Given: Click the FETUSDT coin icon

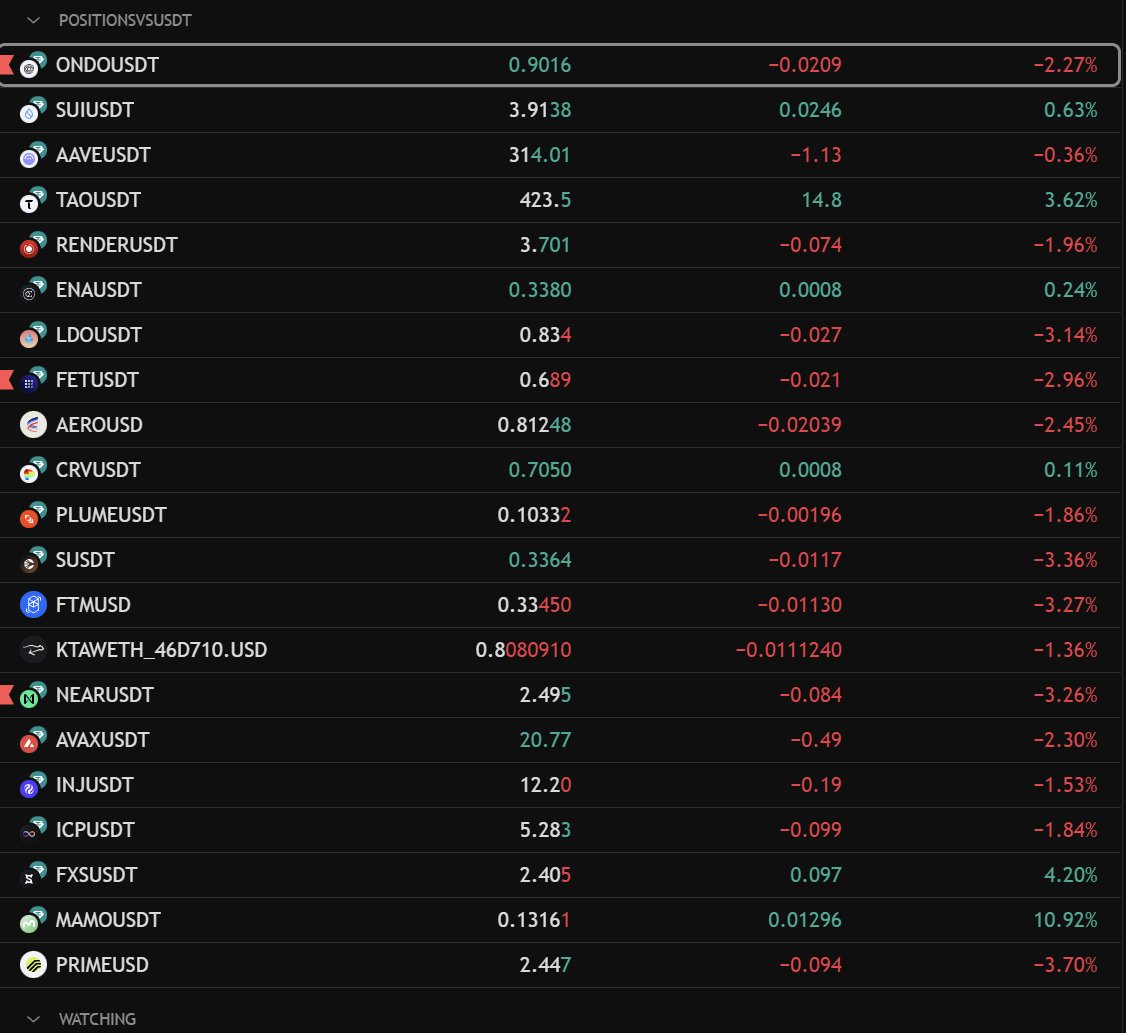Looking at the screenshot, I should click(33, 380).
